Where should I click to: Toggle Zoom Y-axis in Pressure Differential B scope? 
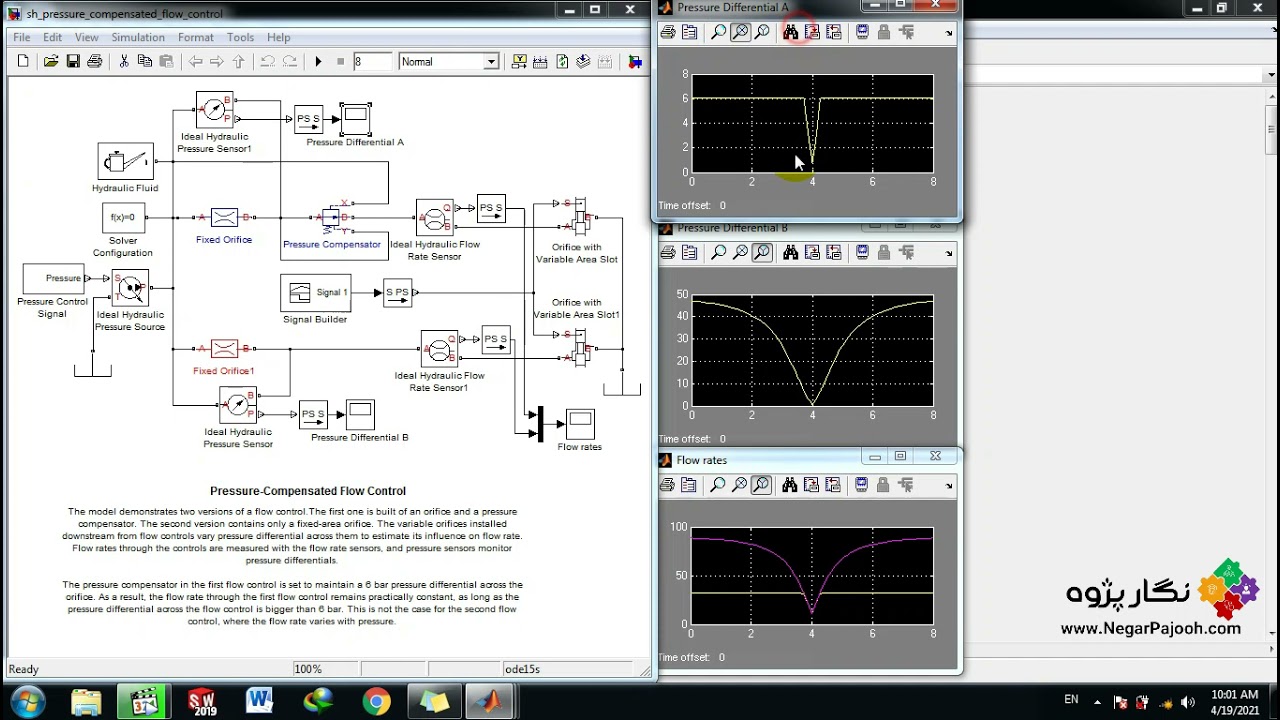(x=762, y=253)
